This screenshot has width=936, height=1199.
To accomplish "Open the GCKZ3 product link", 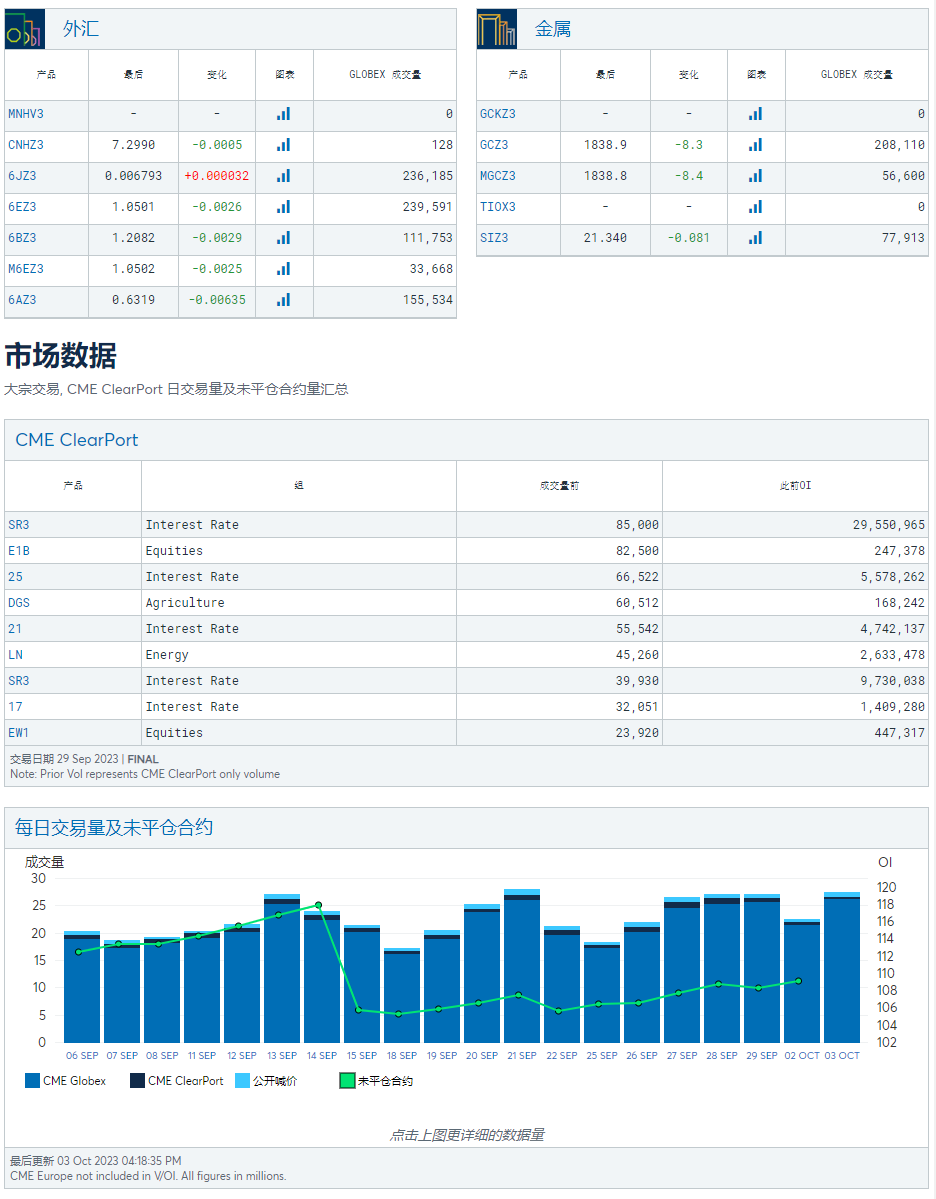I will (x=498, y=114).
